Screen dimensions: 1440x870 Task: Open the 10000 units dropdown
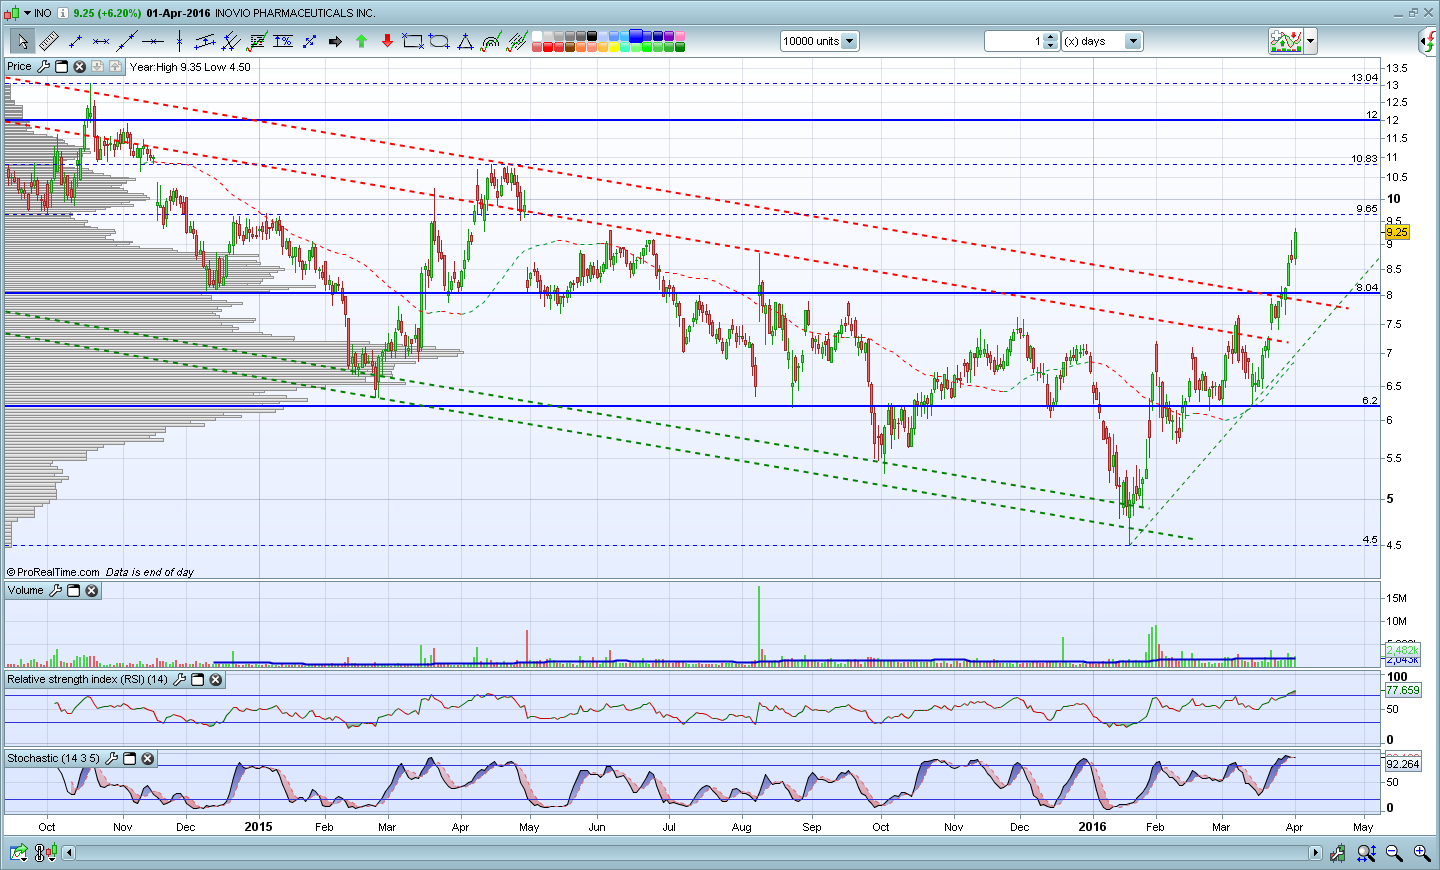[x=849, y=41]
